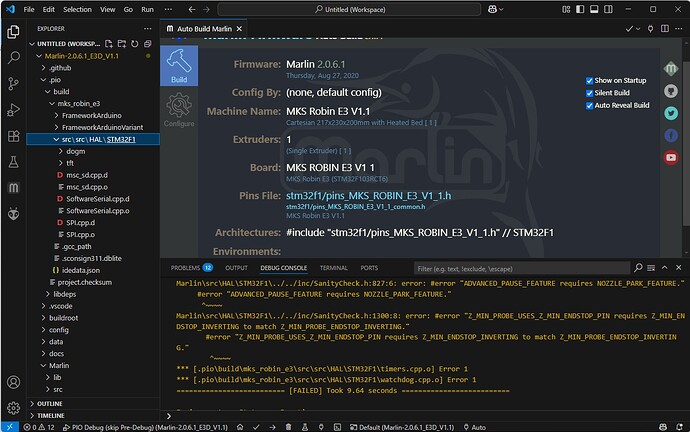Open the Explorer view in activity bar

pos(13,32)
